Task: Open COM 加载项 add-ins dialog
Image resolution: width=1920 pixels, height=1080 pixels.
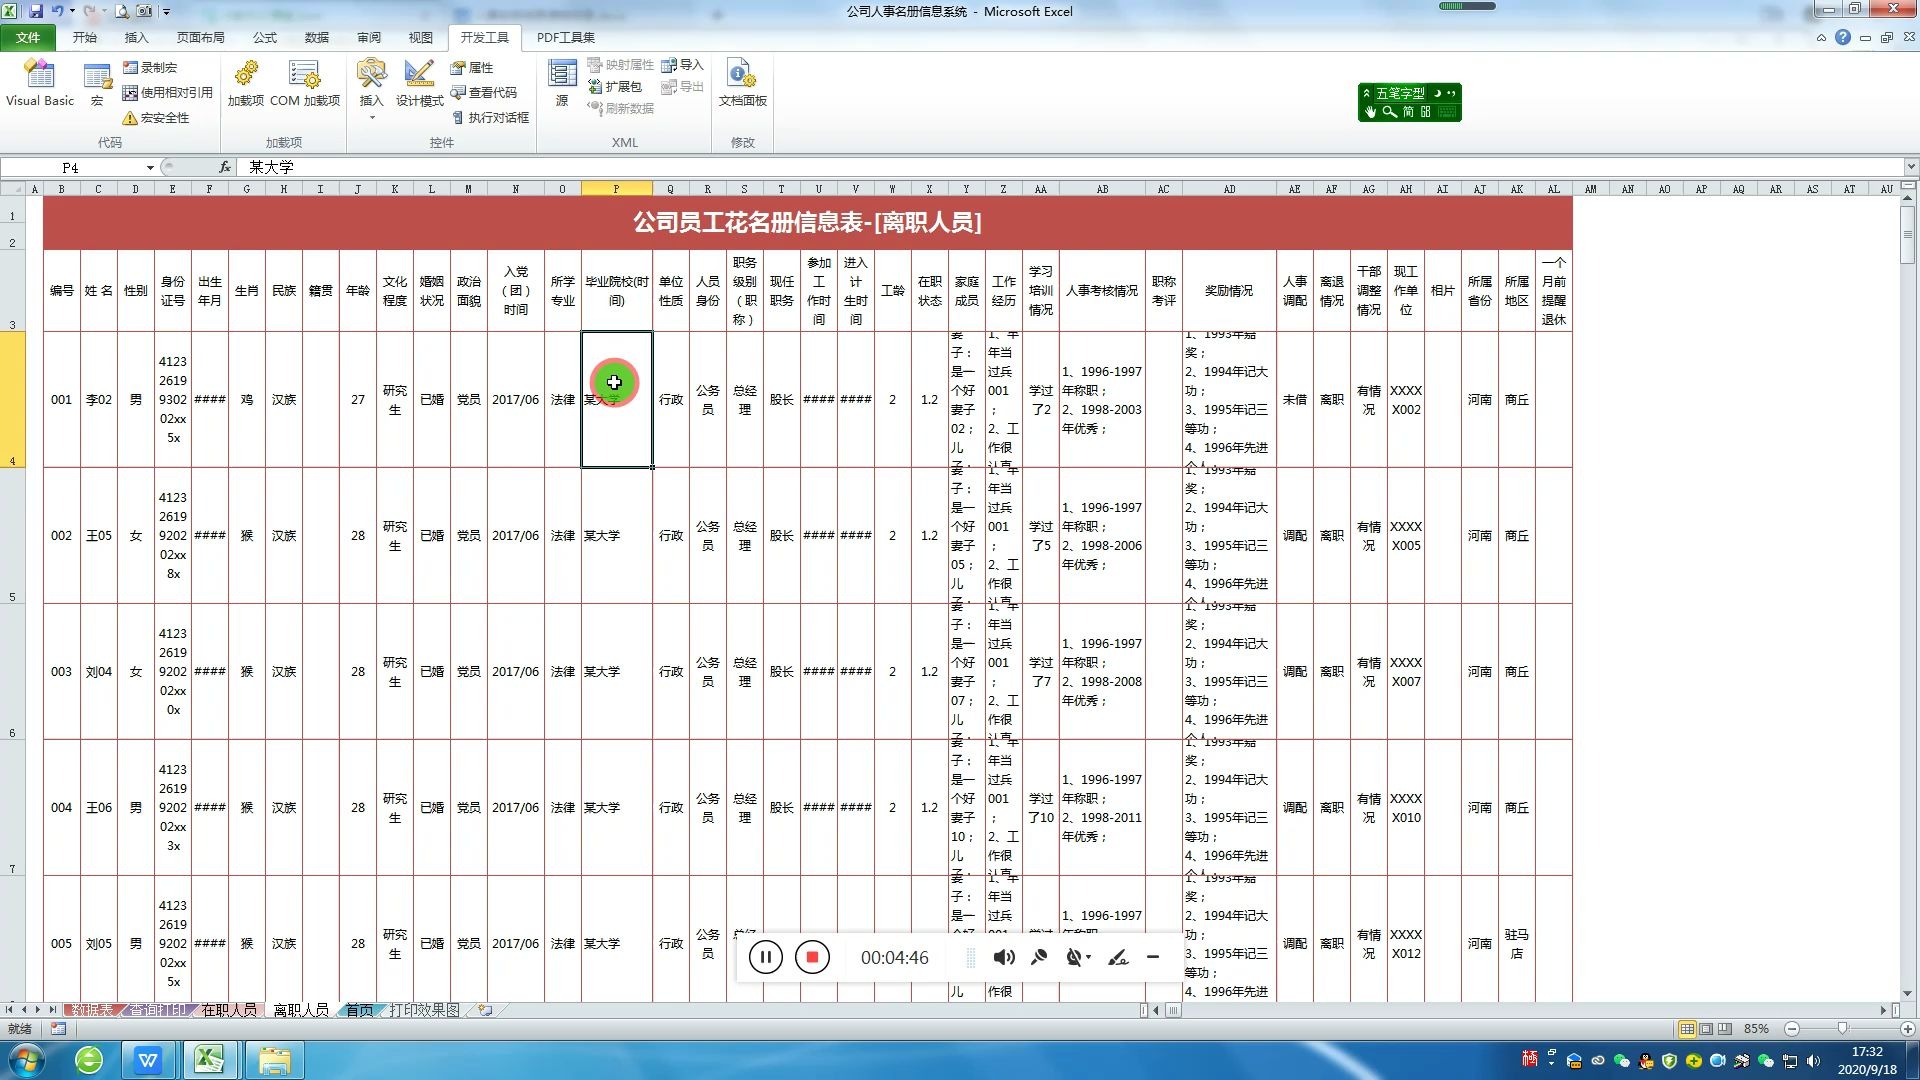Action: click(304, 82)
